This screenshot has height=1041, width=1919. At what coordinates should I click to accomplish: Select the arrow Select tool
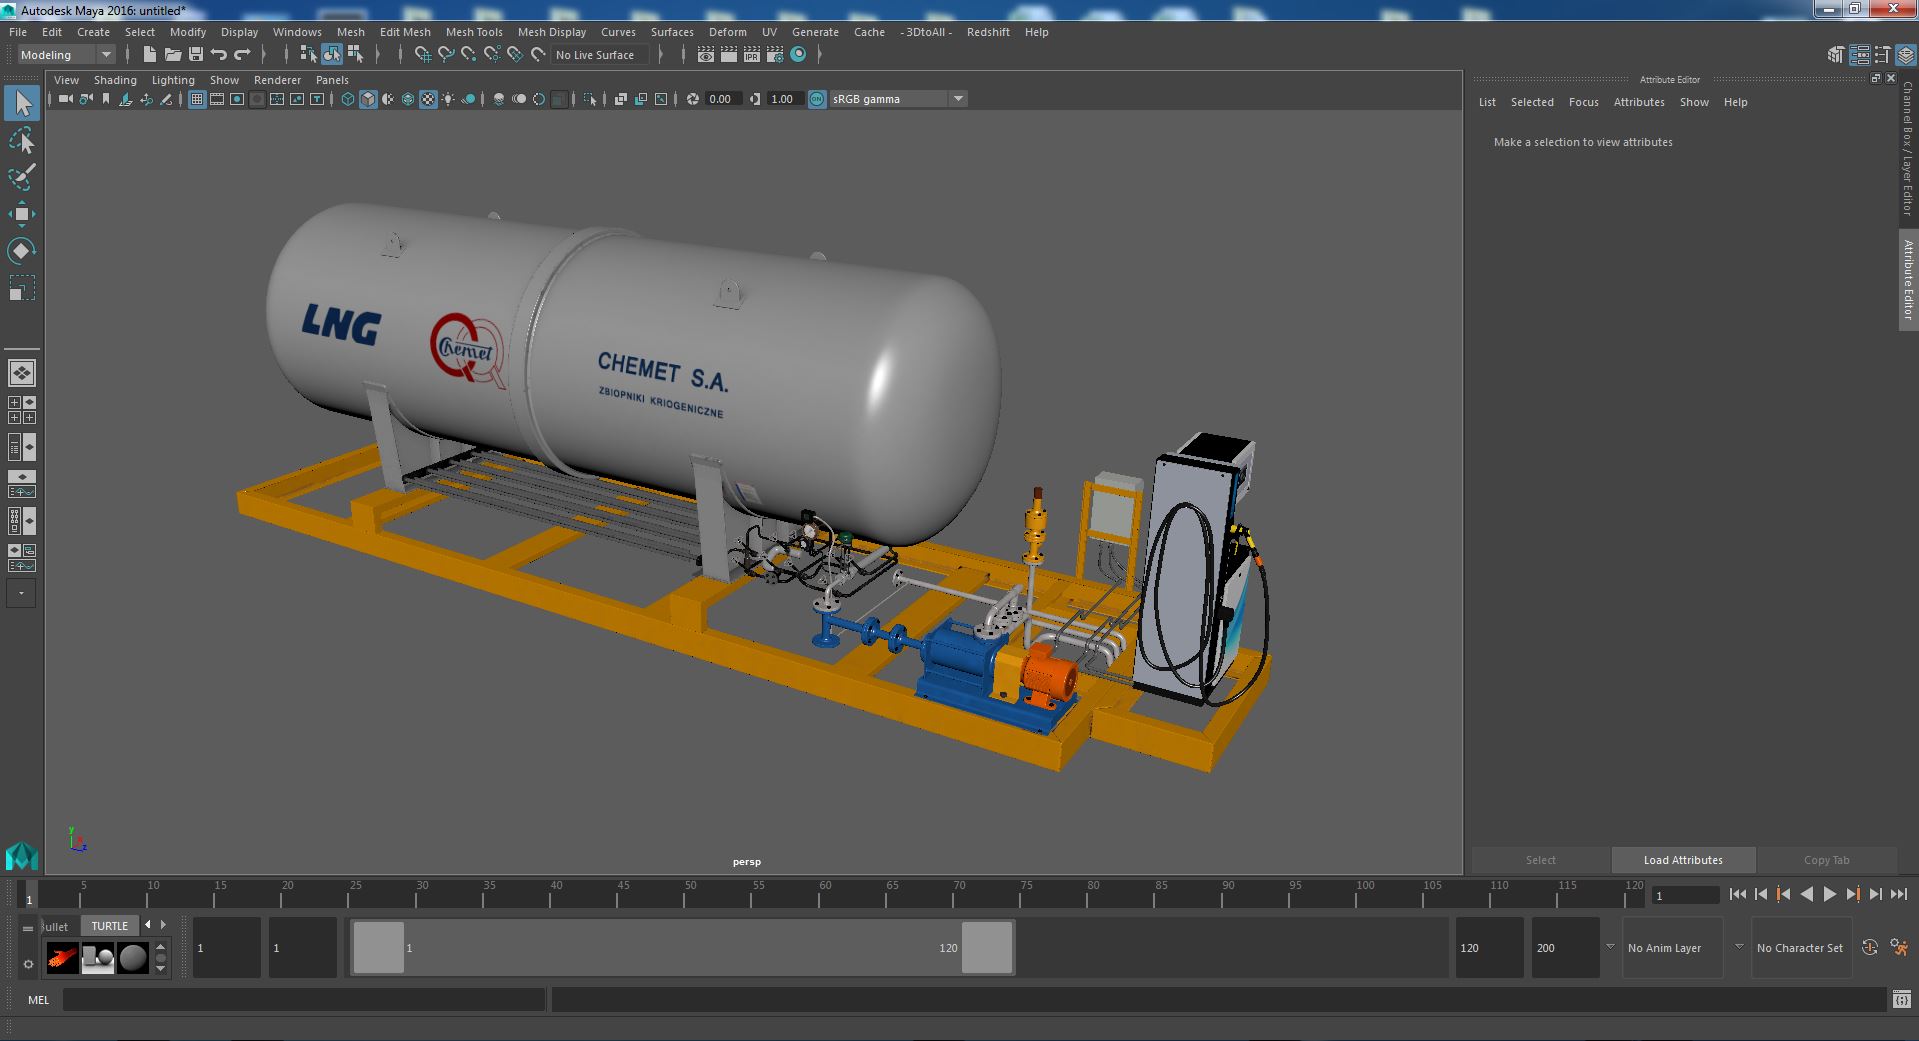pyautogui.click(x=22, y=104)
